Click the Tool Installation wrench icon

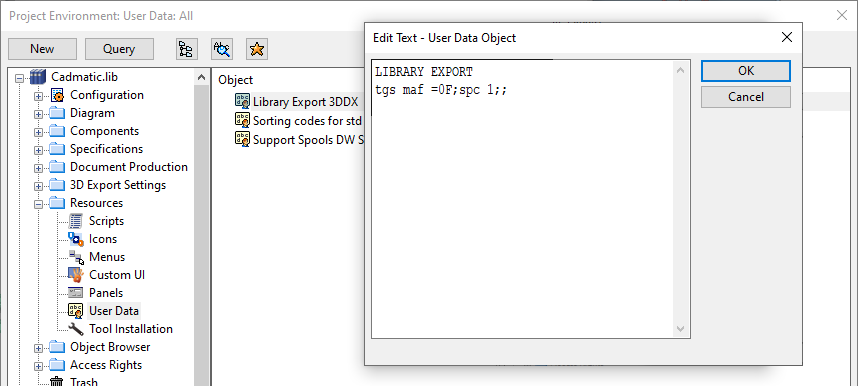(76, 329)
